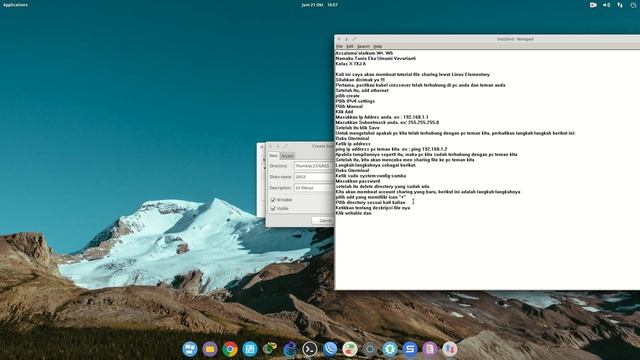Open the screen recording indicator in top panel
This screenshot has width=640, height=360.
pyautogui.click(x=593, y=5)
